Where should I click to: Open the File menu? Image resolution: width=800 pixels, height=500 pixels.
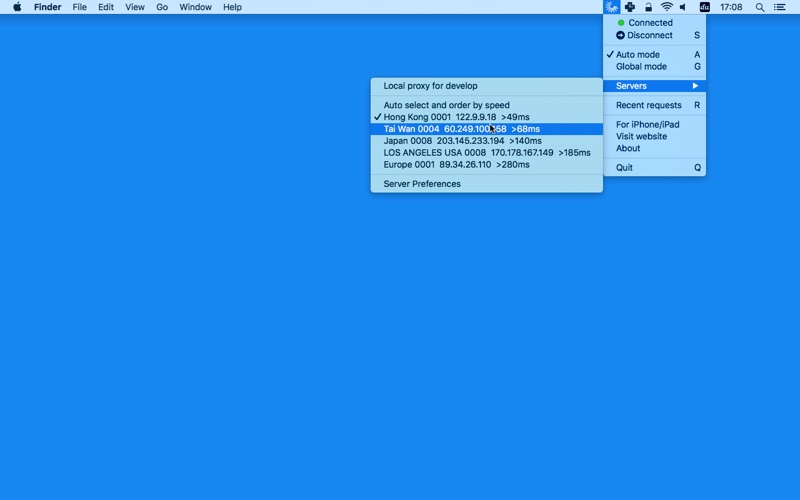[x=79, y=7]
